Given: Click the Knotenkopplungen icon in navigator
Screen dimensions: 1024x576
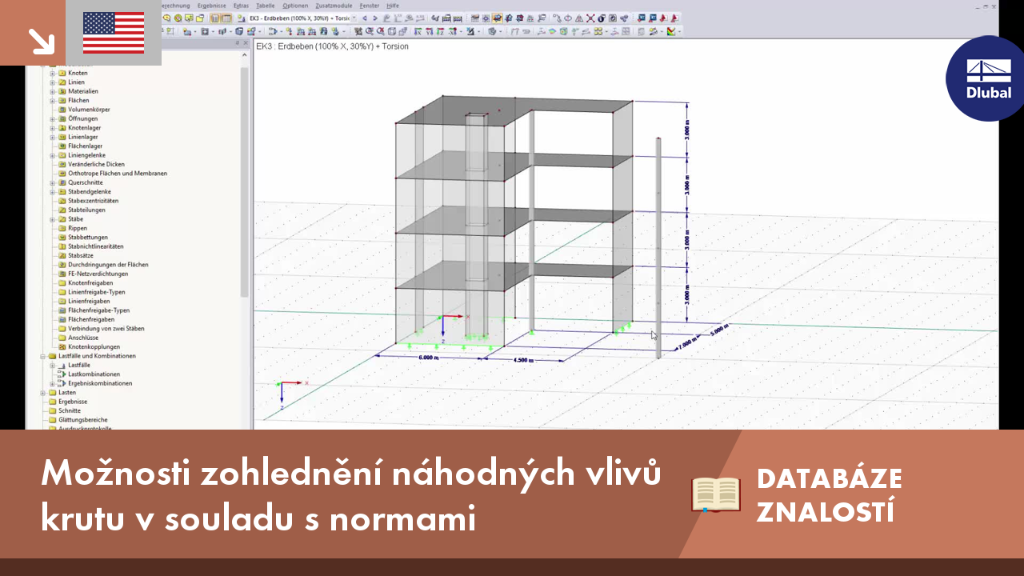Looking at the screenshot, I should pyautogui.click(x=63, y=347).
